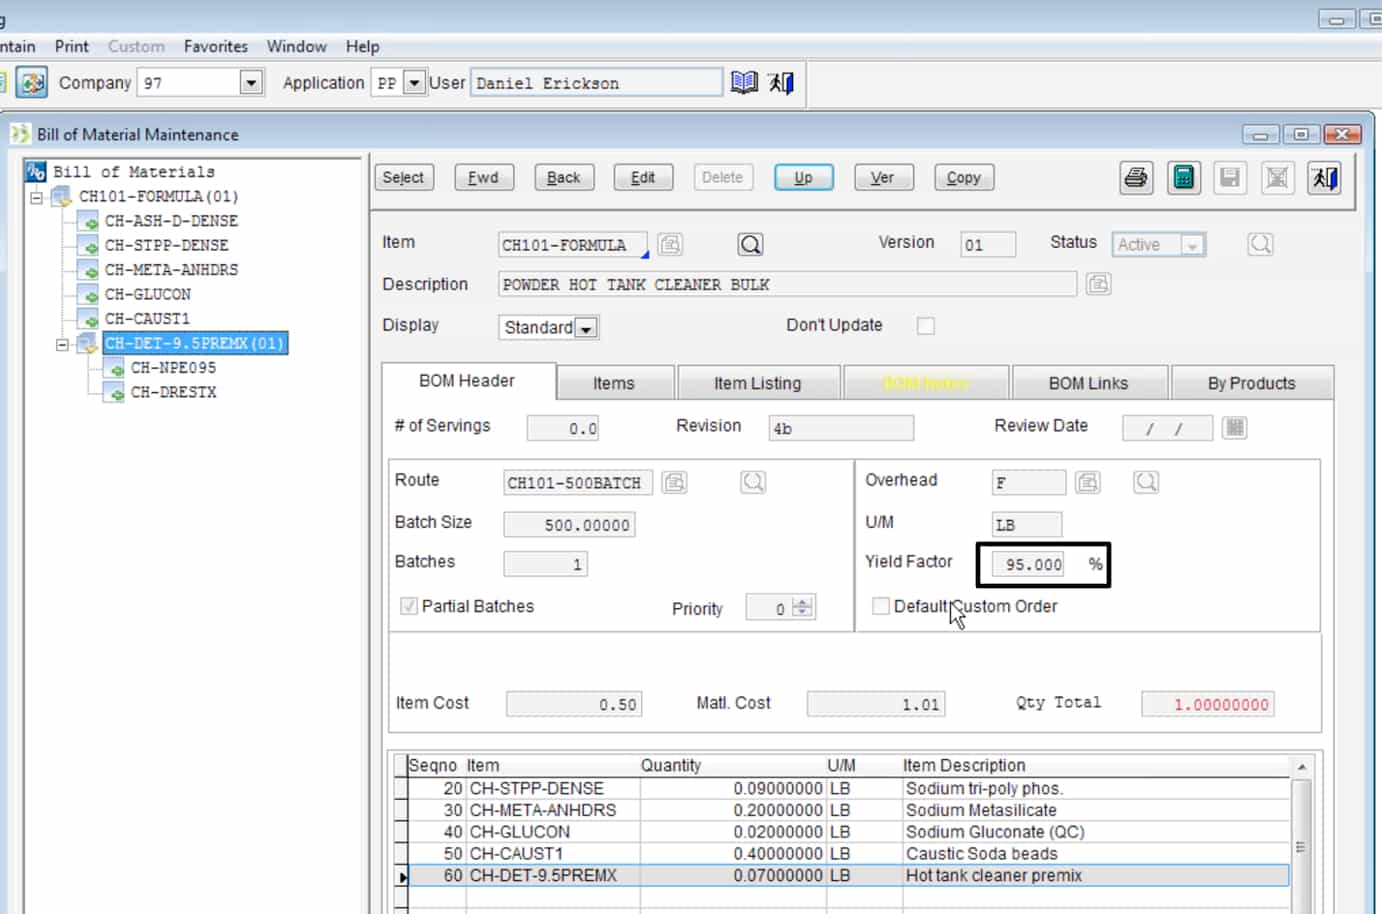
Task: Click the CH-DRESTX component icon in tree
Action: click(x=115, y=393)
